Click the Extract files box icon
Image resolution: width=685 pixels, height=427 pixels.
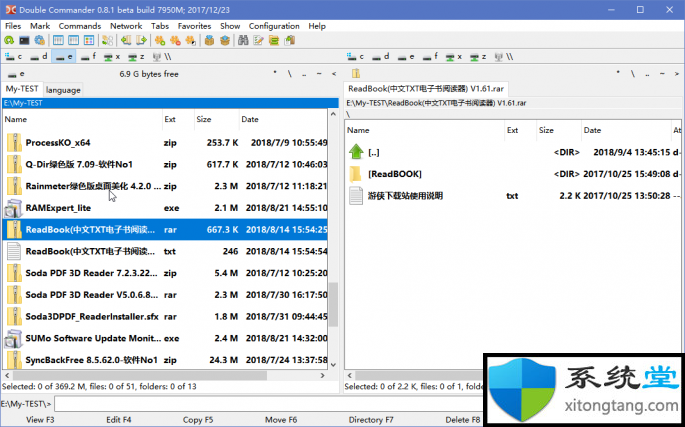[x=225, y=41]
